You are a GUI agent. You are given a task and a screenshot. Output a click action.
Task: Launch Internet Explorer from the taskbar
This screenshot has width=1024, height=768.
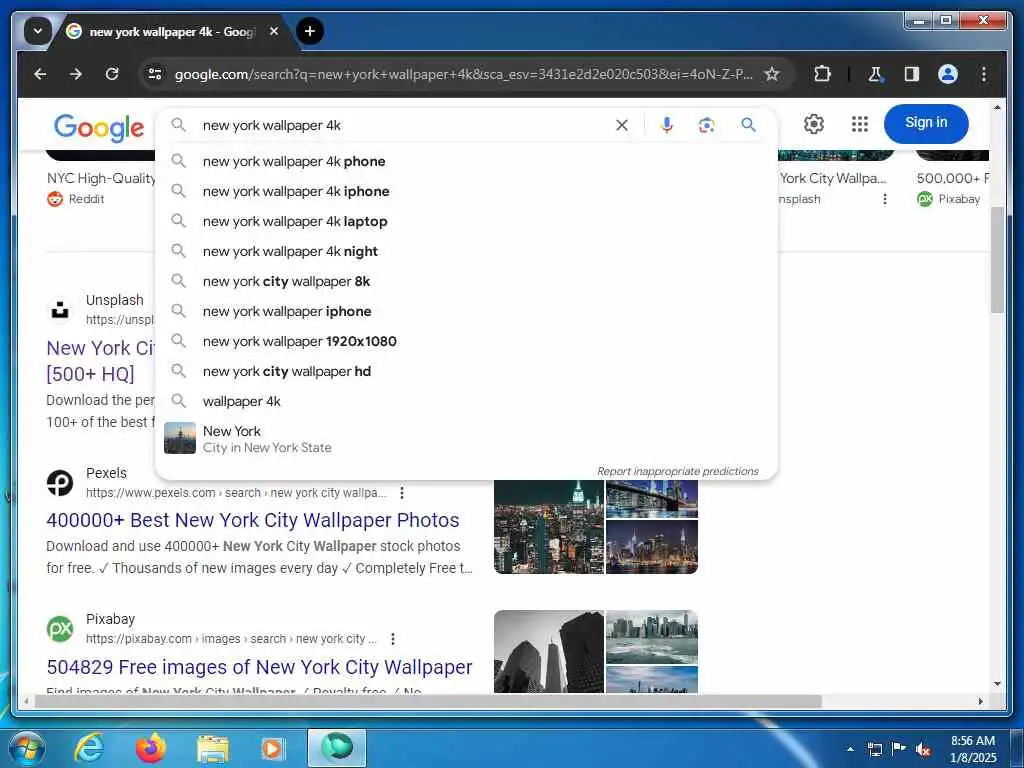(x=88, y=748)
